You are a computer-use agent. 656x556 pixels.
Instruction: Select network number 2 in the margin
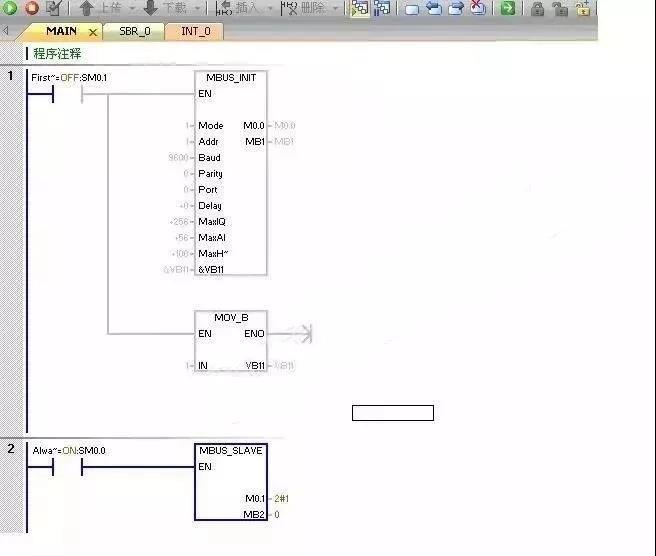11,449
